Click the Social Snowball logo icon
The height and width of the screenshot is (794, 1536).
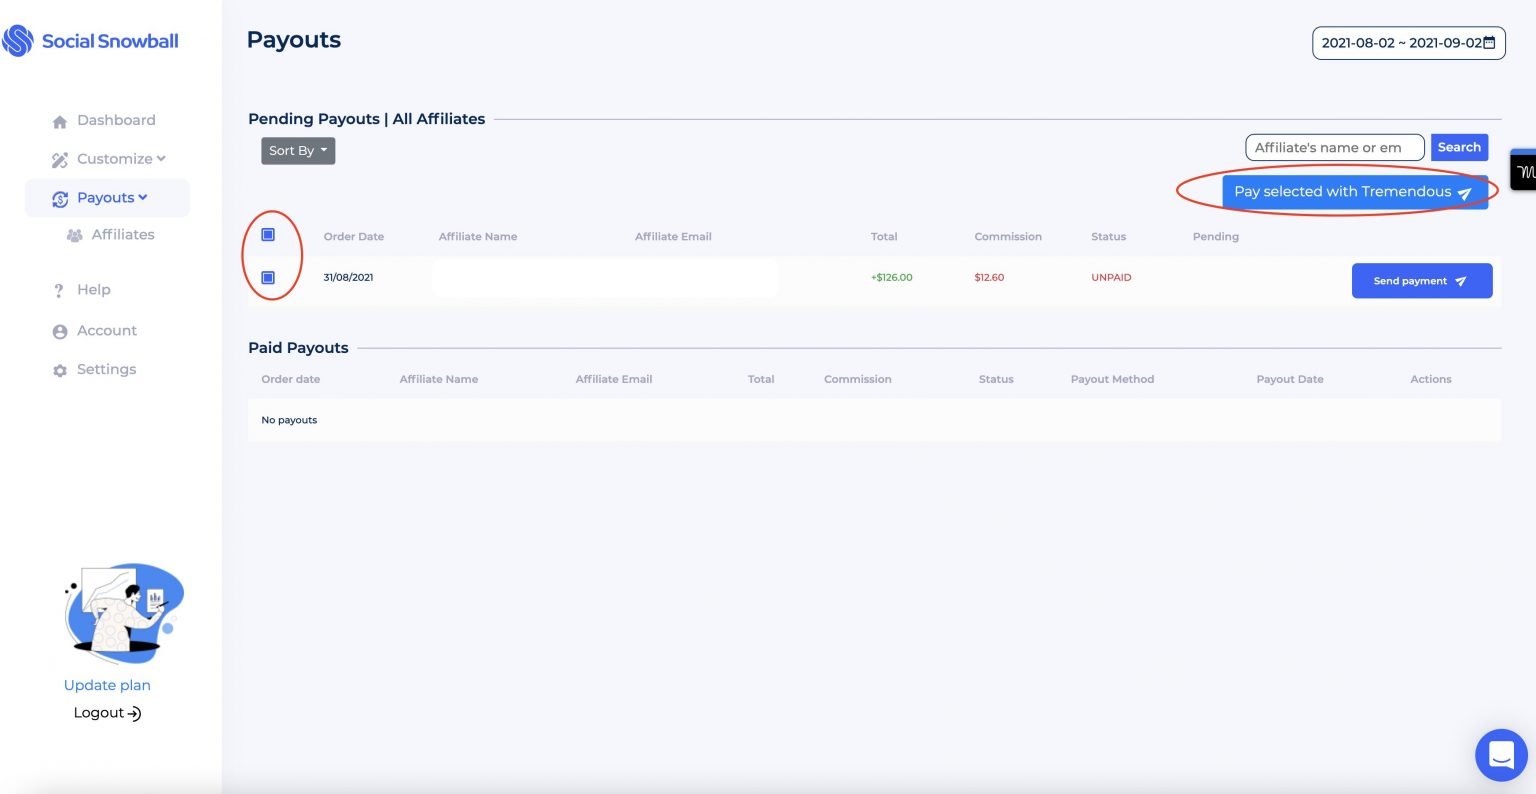pos(18,41)
